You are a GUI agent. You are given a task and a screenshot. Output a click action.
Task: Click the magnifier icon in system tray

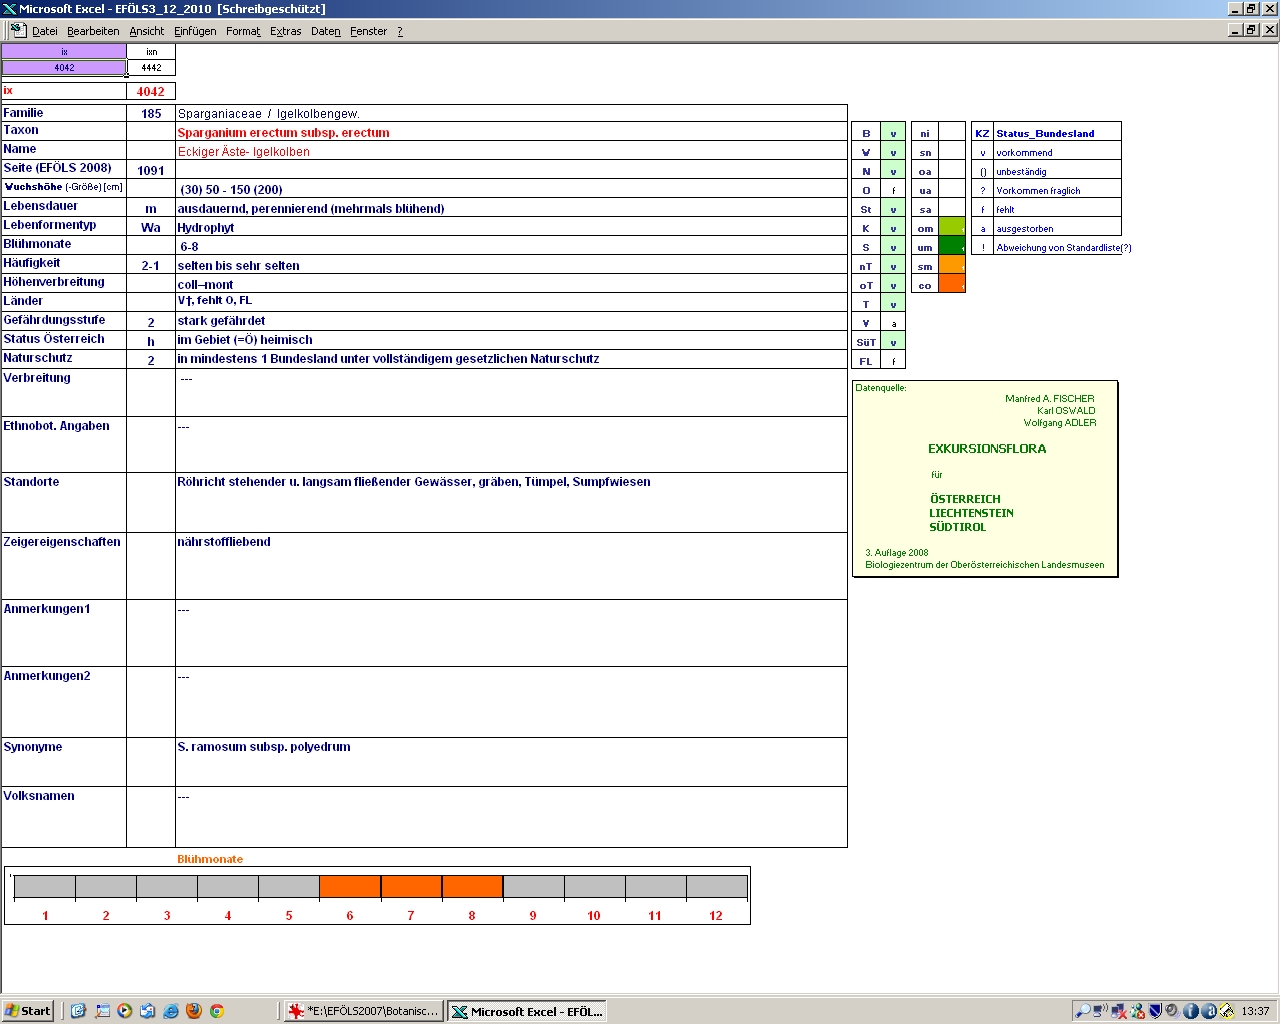point(1083,1011)
